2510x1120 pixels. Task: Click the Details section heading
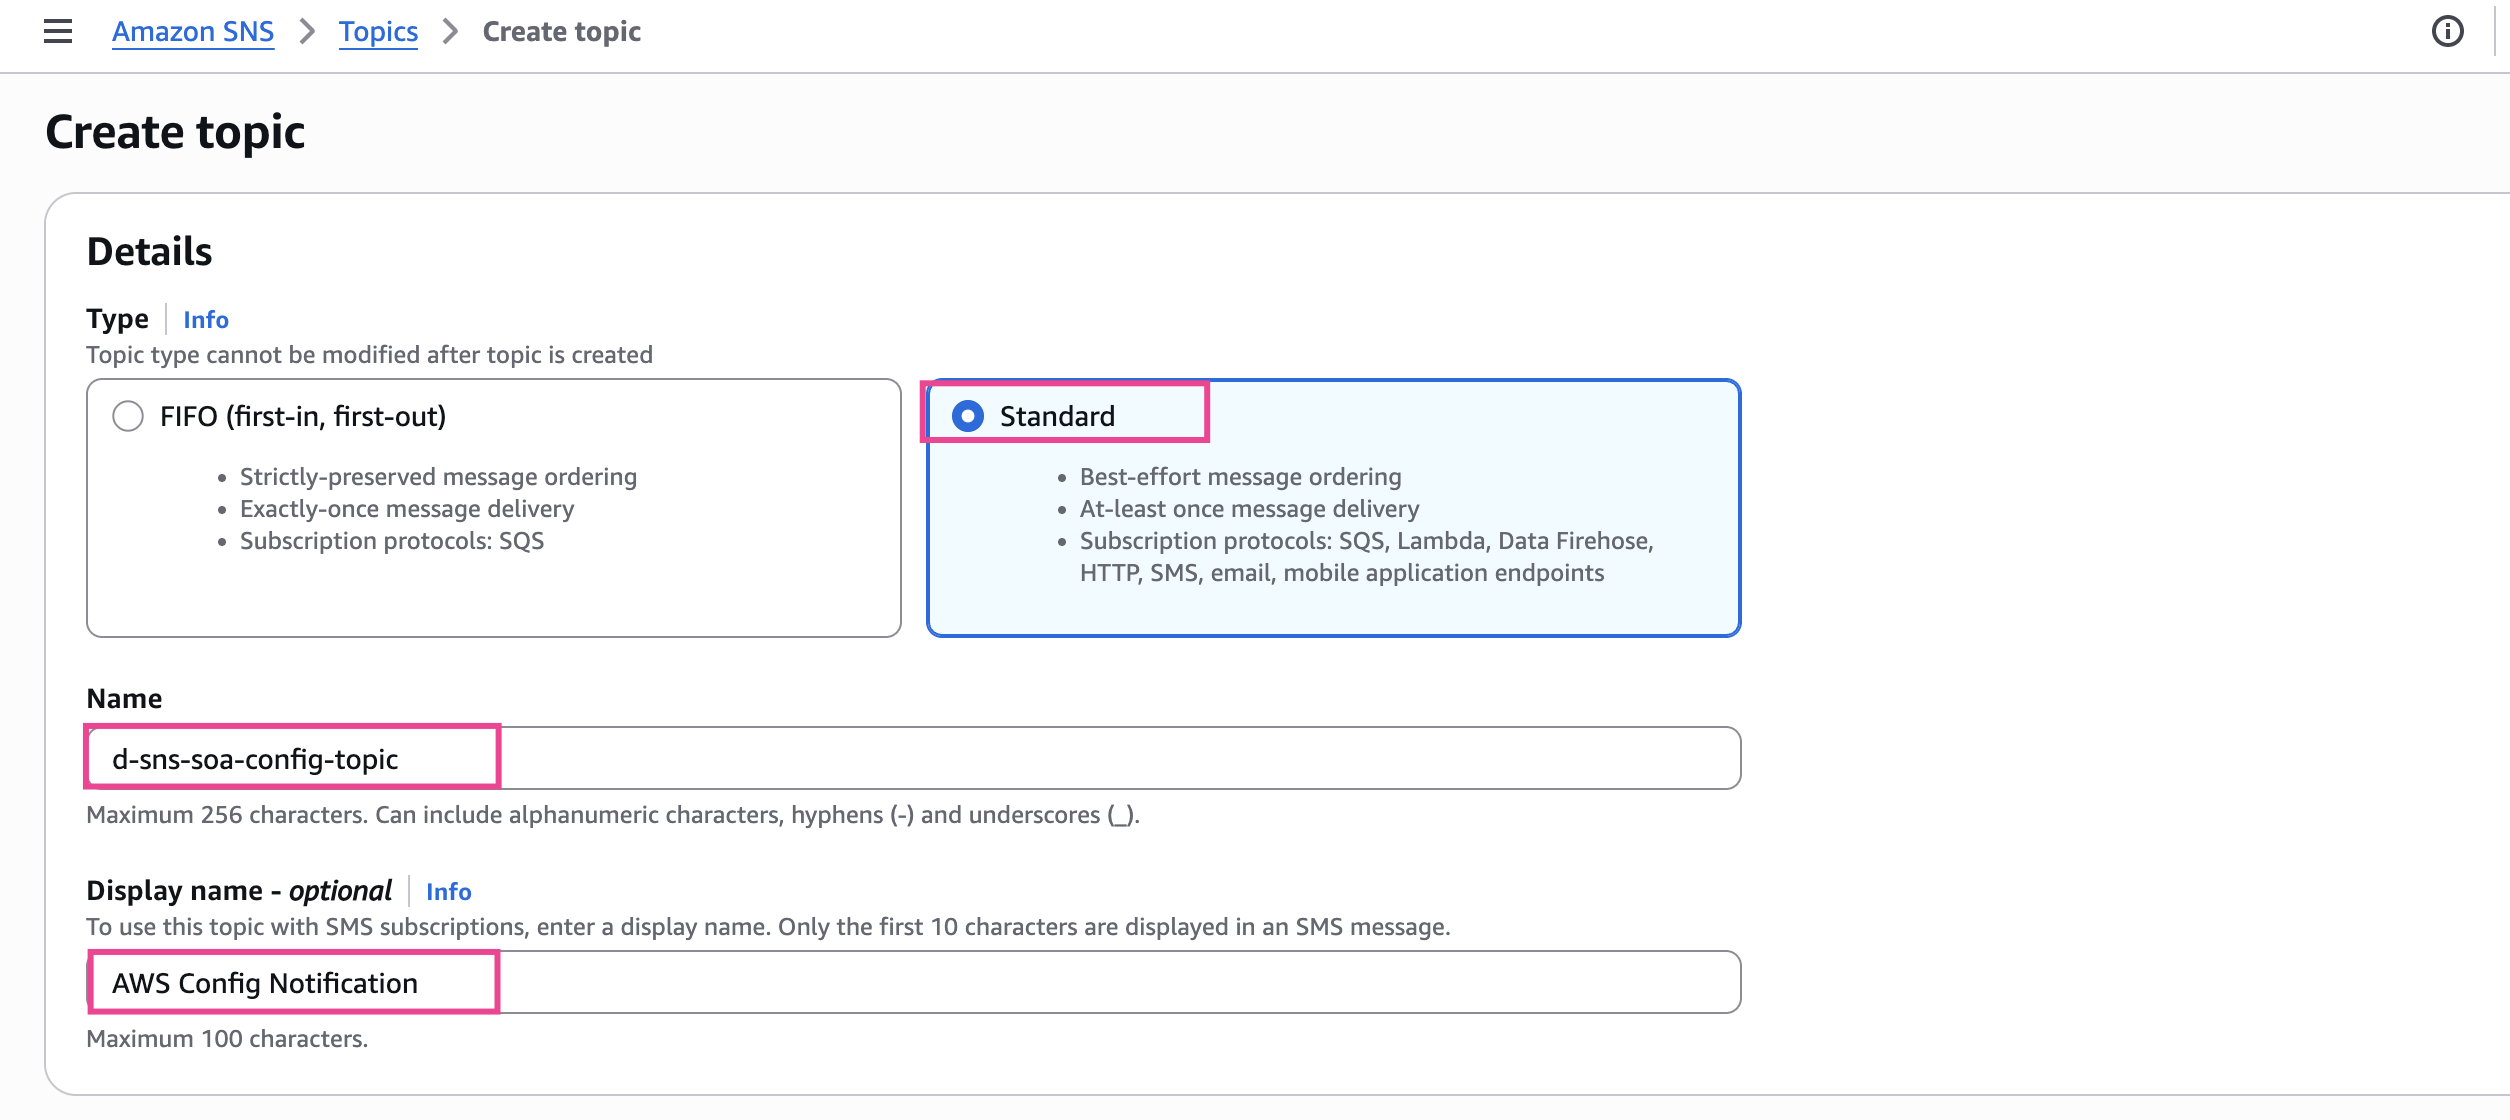(150, 252)
